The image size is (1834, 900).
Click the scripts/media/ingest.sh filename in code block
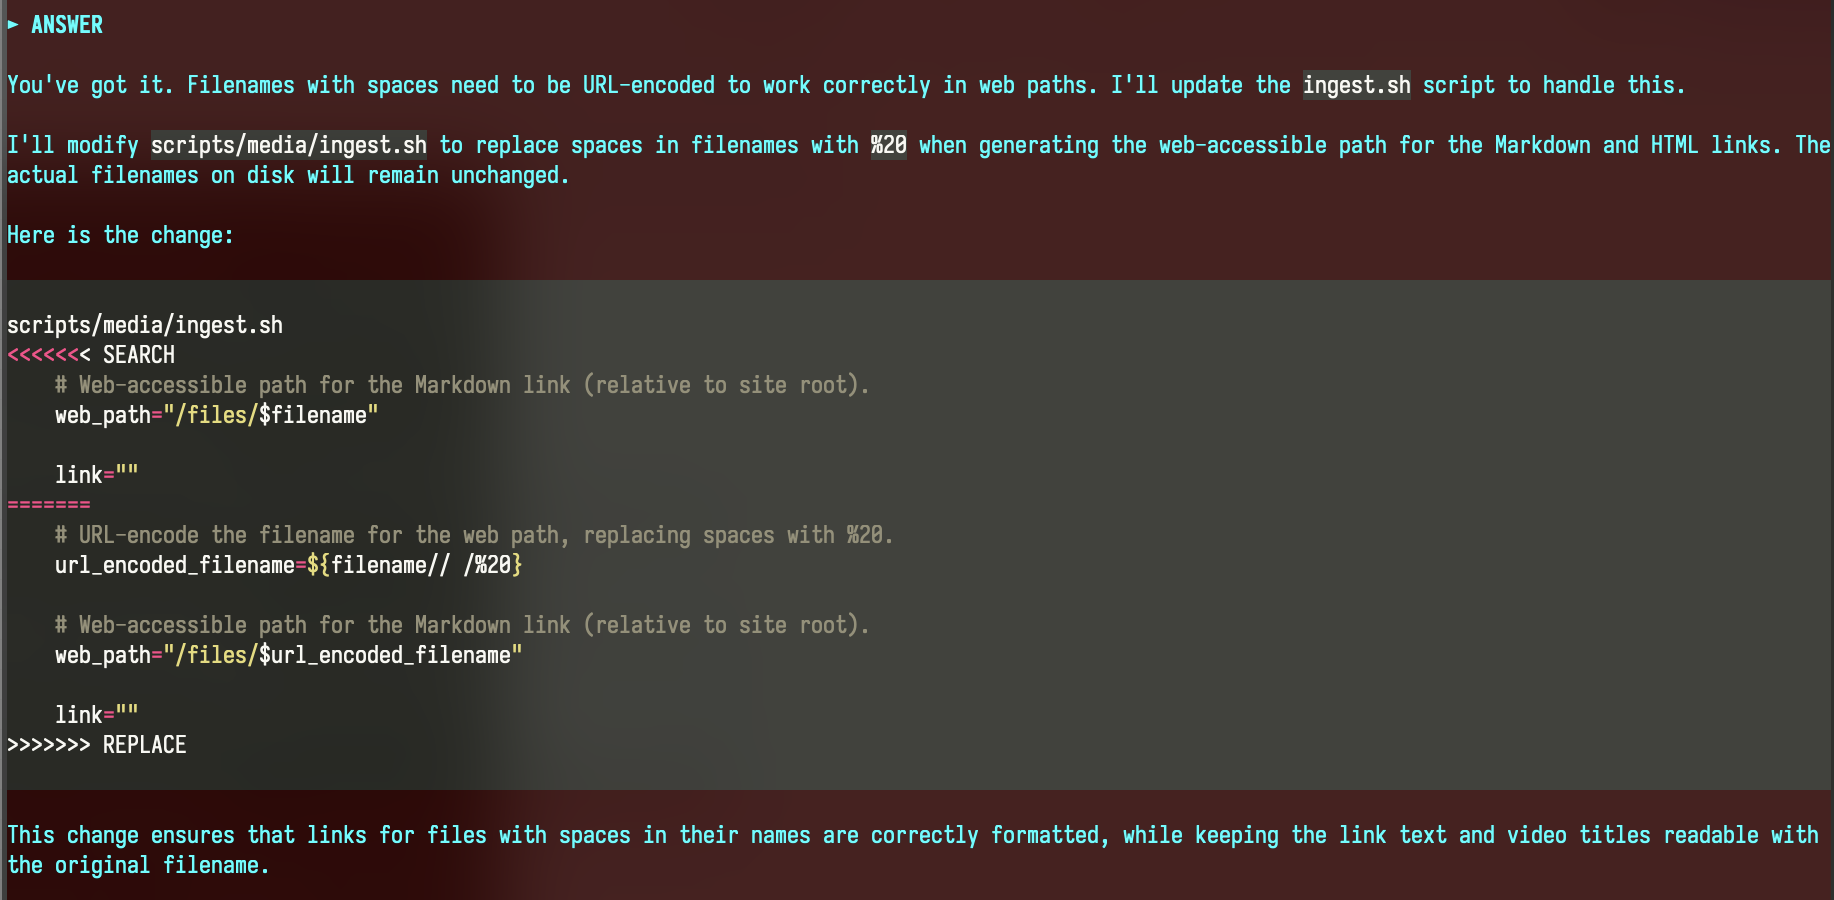[145, 326]
